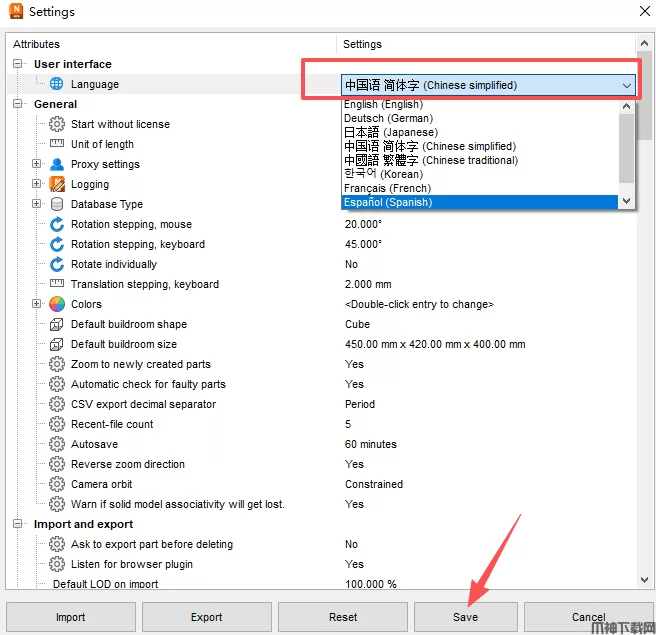Image resolution: width=656 pixels, height=635 pixels.
Task: Click the Default LOD on import row
Action: (322, 584)
